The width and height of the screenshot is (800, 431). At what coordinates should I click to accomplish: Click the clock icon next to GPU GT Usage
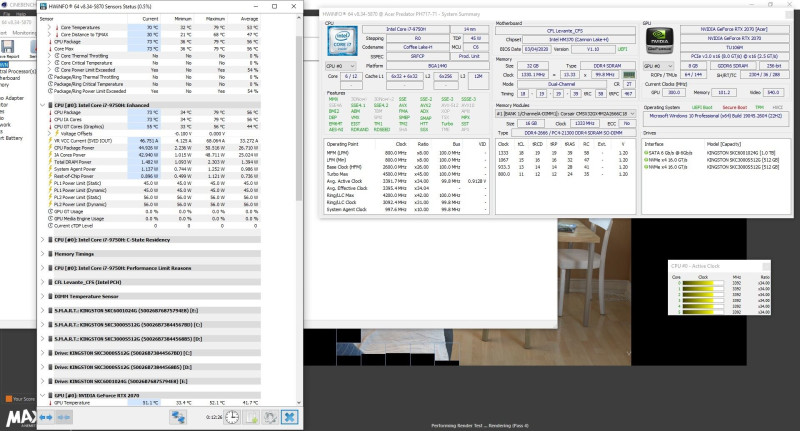50,211
